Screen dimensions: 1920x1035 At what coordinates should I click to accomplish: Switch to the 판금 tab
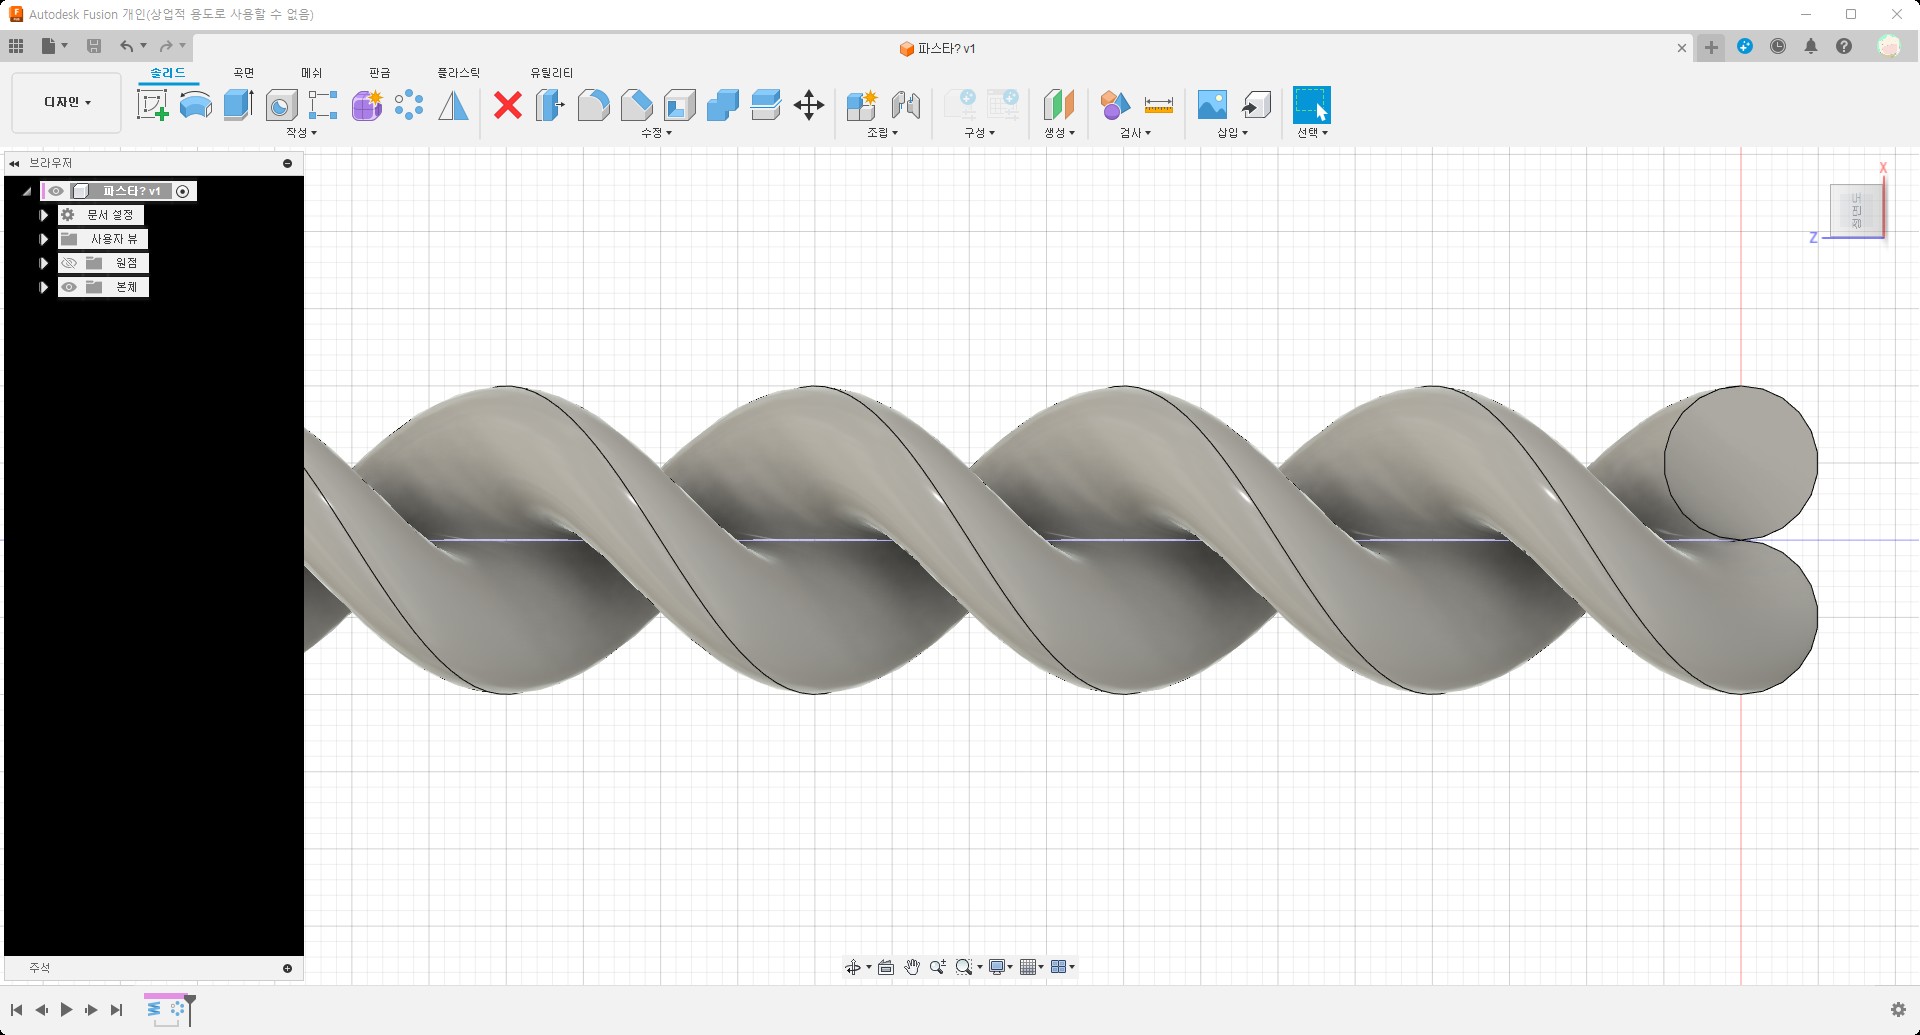(x=379, y=73)
